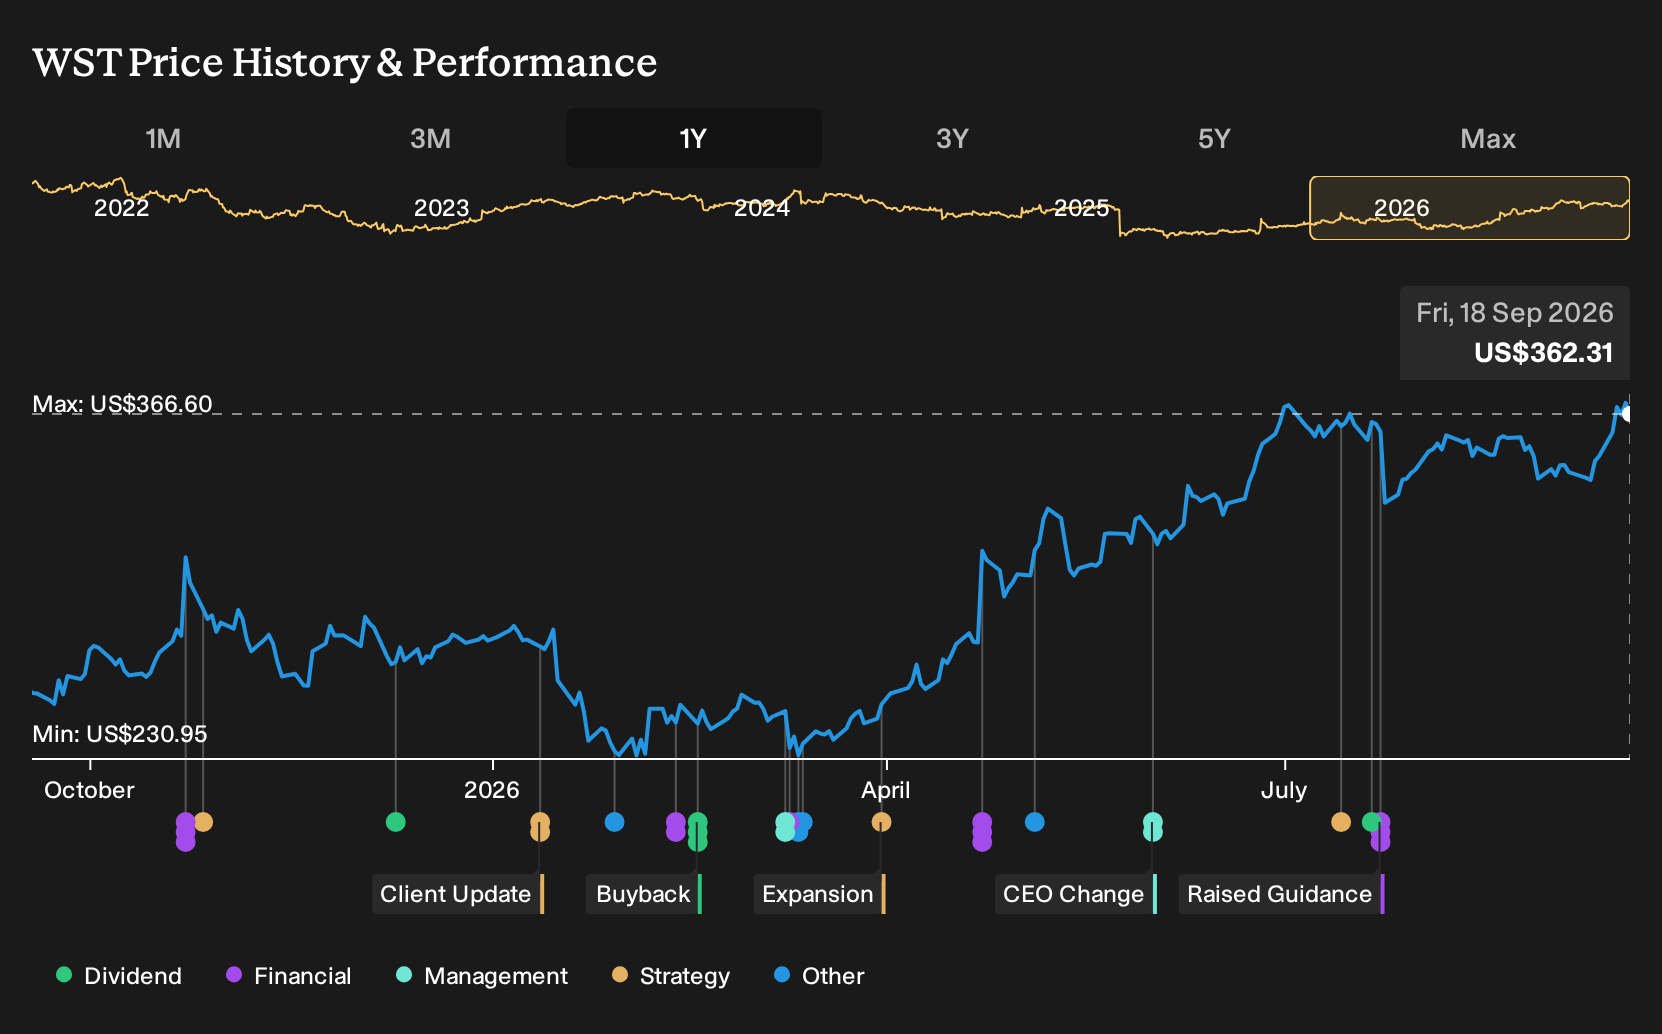This screenshot has width=1662, height=1034.
Task: Click the highlighted 2026 range selector in overview chart
Action: click(x=1470, y=208)
